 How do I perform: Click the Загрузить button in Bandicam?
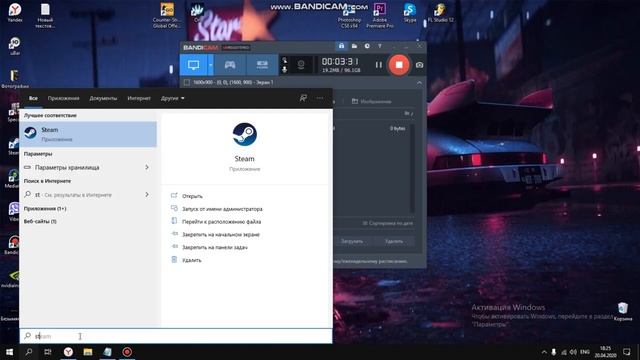352,241
